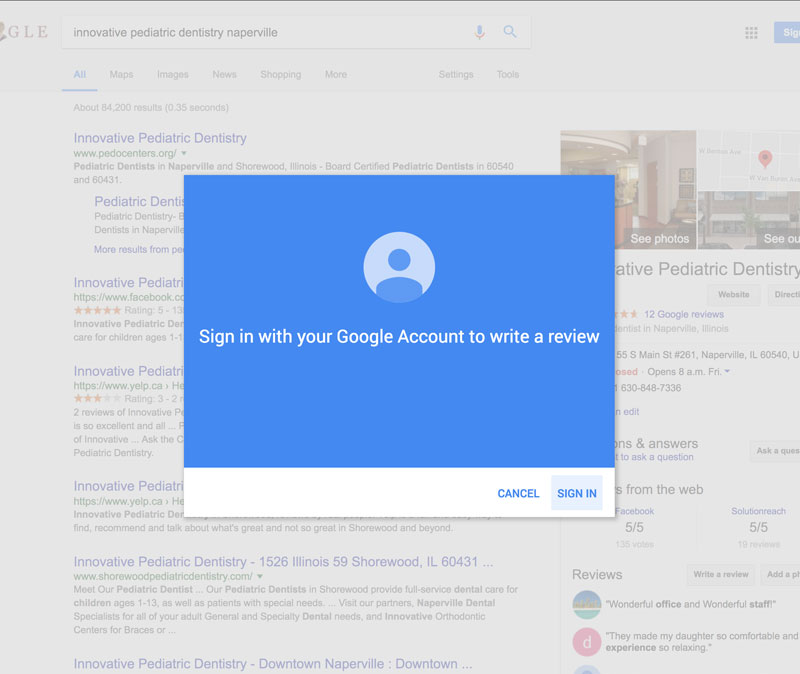Expand the opening hours dropdown arrow
This screenshot has height=674, width=800.
(727, 371)
